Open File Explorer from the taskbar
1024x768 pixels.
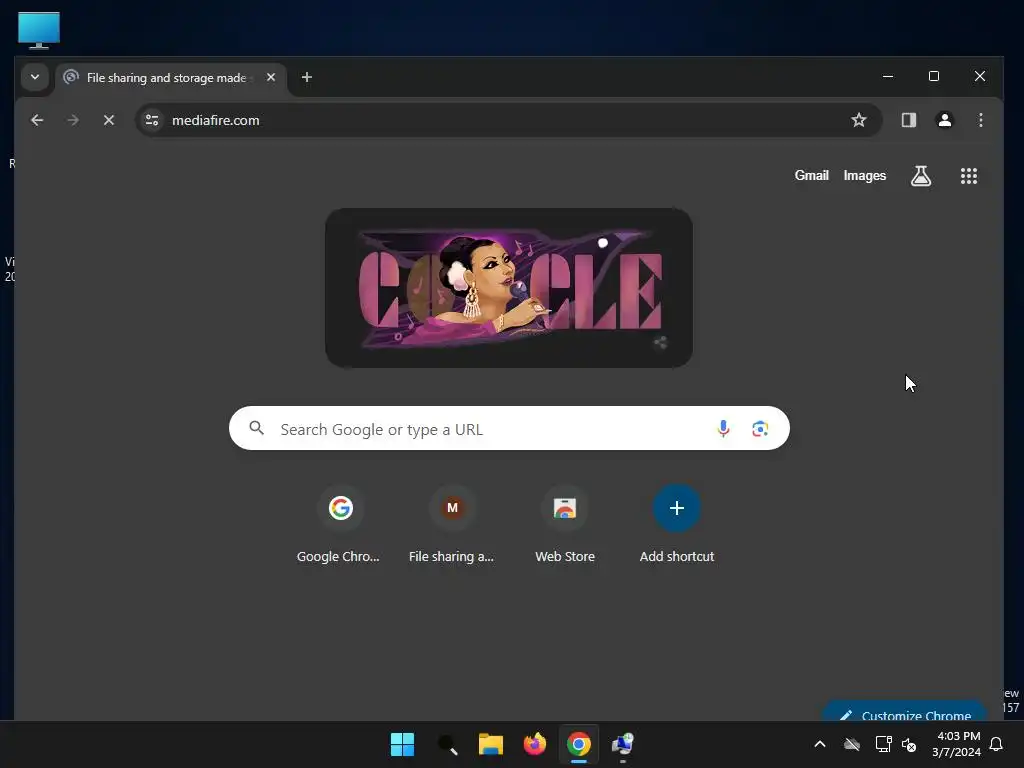(x=490, y=744)
